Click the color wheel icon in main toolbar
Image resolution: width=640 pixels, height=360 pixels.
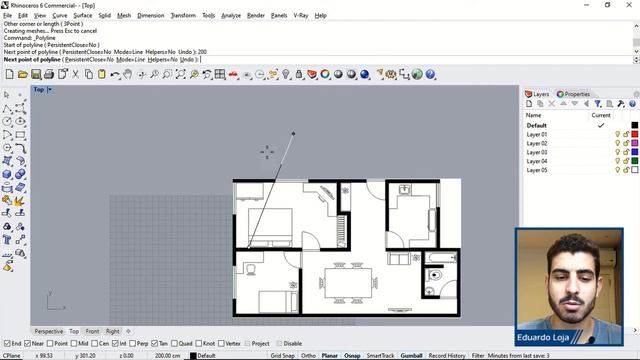coord(325,74)
